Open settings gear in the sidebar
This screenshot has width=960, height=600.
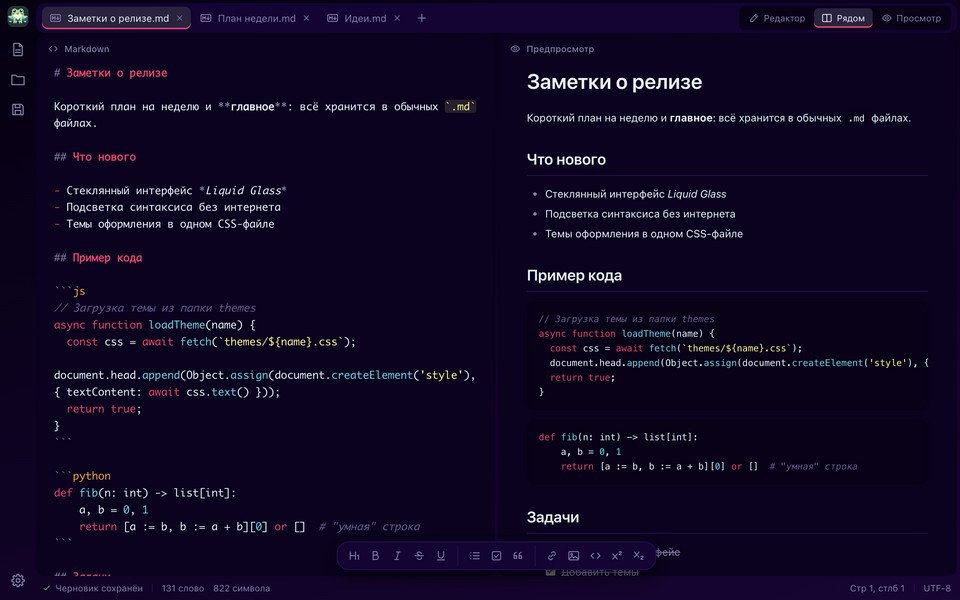point(18,580)
